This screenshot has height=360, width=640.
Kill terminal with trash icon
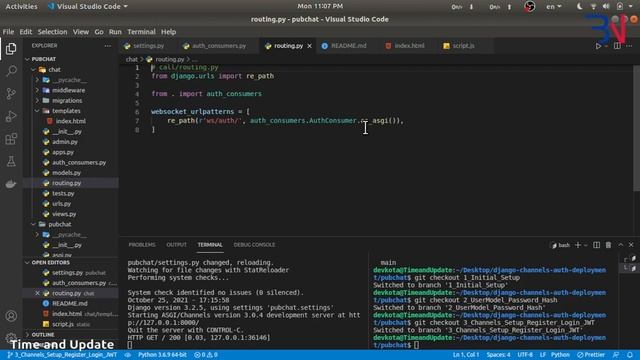click(608, 245)
